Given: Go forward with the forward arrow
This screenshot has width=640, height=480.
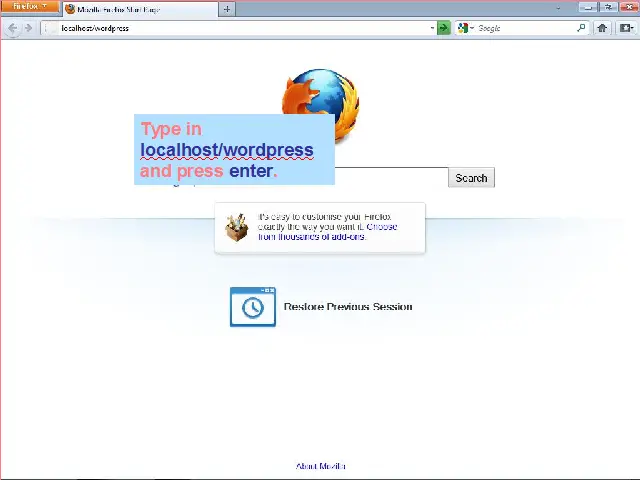Looking at the screenshot, I should [x=29, y=28].
